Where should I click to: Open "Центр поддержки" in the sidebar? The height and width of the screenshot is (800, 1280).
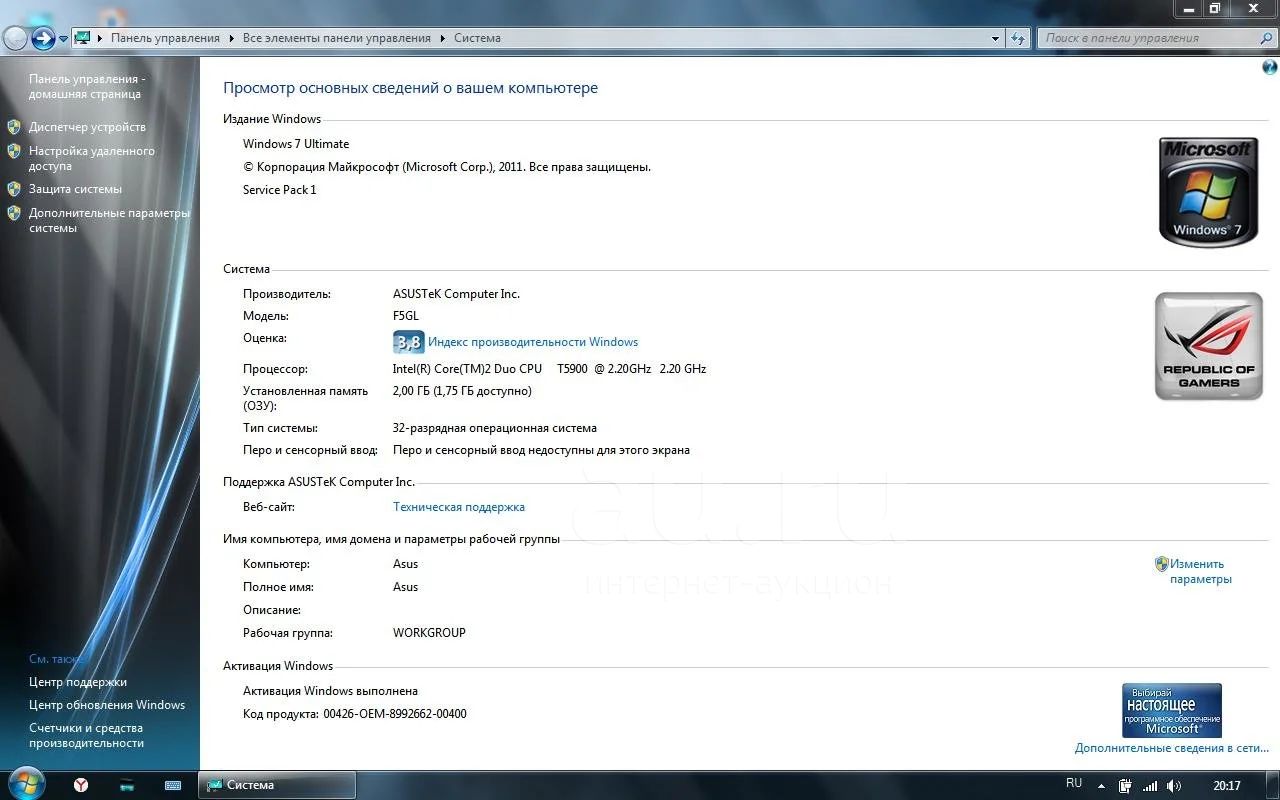(78, 682)
